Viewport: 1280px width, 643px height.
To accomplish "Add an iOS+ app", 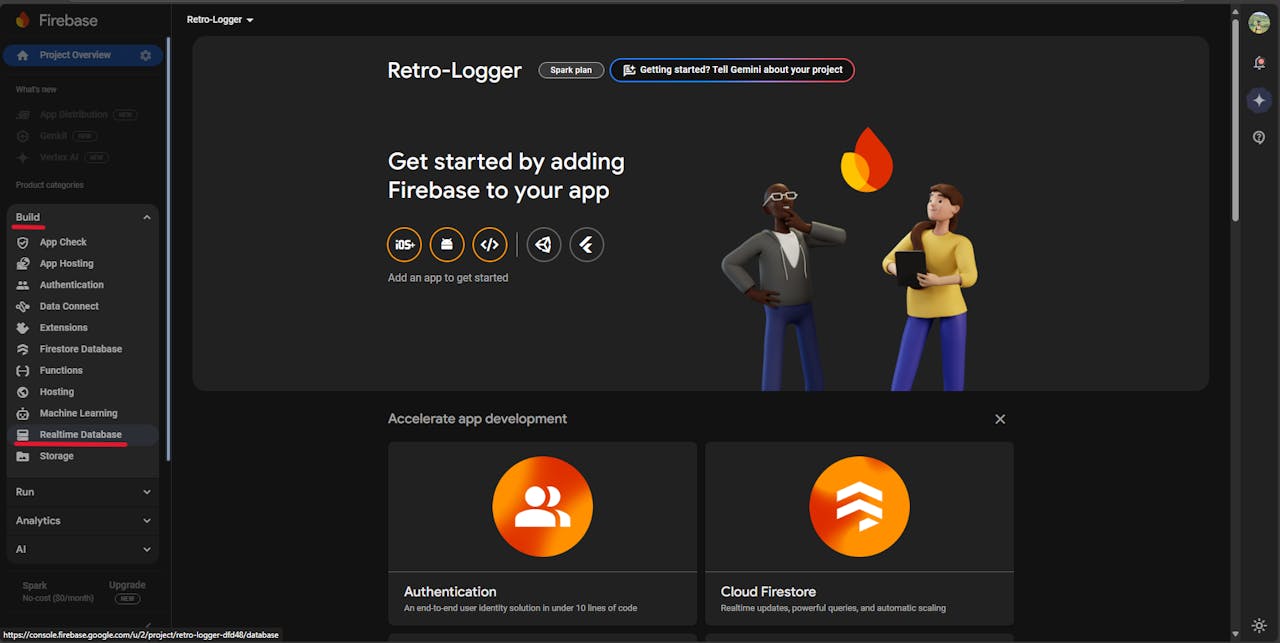I will [x=405, y=245].
